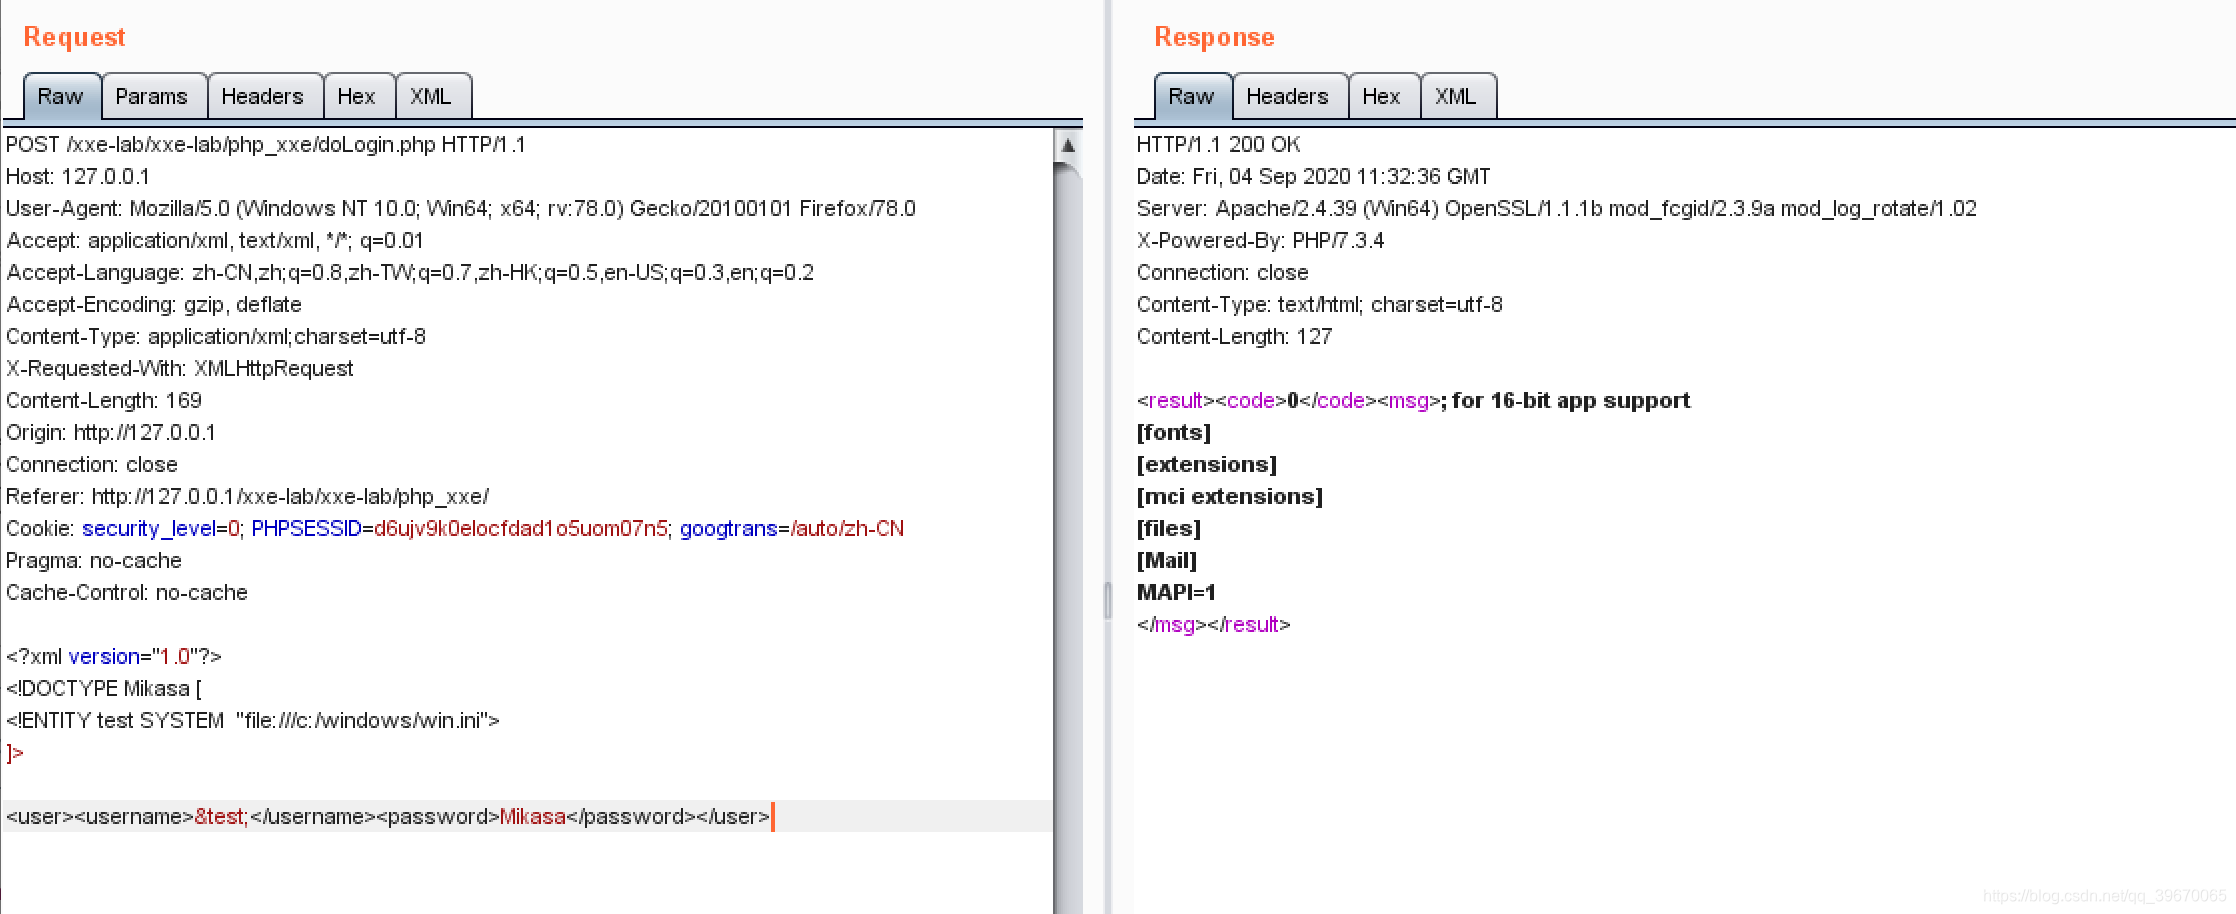Click the Server: Apache header line
The width and height of the screenshot is (2236, 914).
click(1557, 209)
